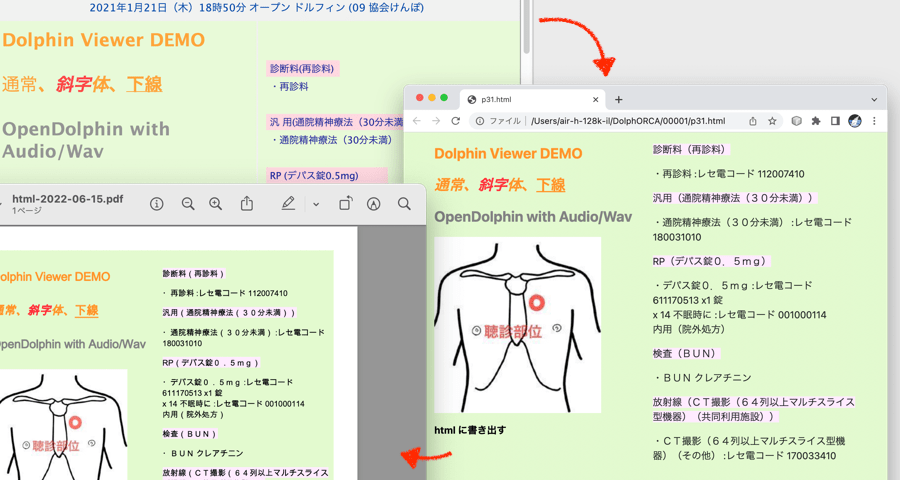The image size is (900, 480).
Task: Maximize the Chrome window with green button
Action: pyautogui.click(x=444, y=98)
